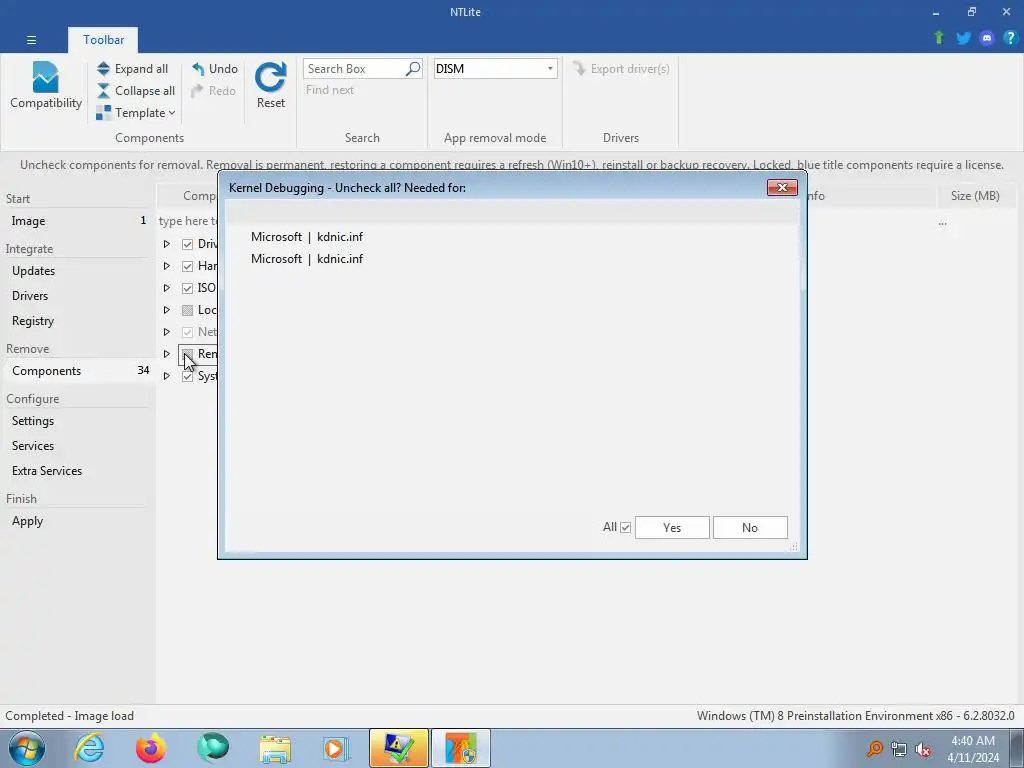Expand the System tree node

167,376
